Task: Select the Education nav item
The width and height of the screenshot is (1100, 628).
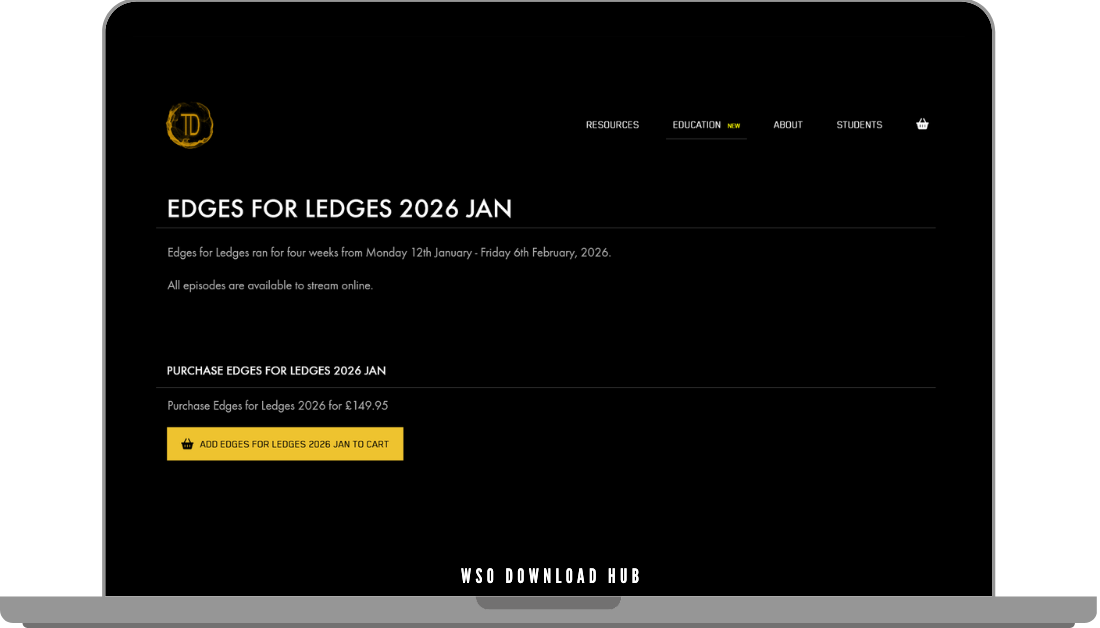Action: [x=697, y=124]
